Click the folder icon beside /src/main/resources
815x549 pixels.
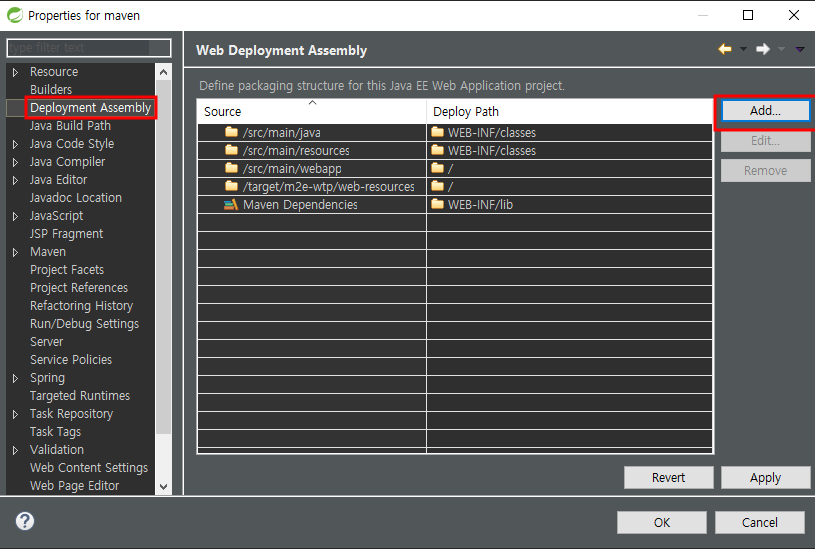tap(231, 150)
